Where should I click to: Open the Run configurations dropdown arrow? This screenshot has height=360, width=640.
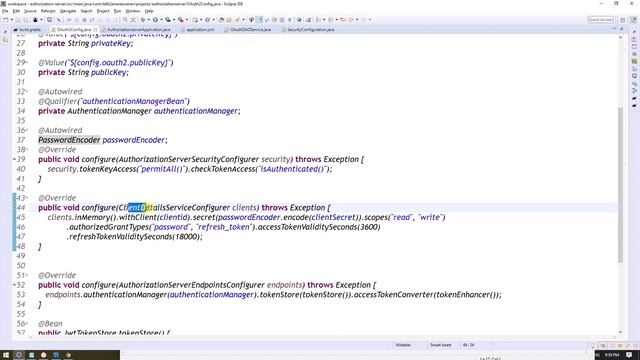pyautogui.click(x=161, y=20)
